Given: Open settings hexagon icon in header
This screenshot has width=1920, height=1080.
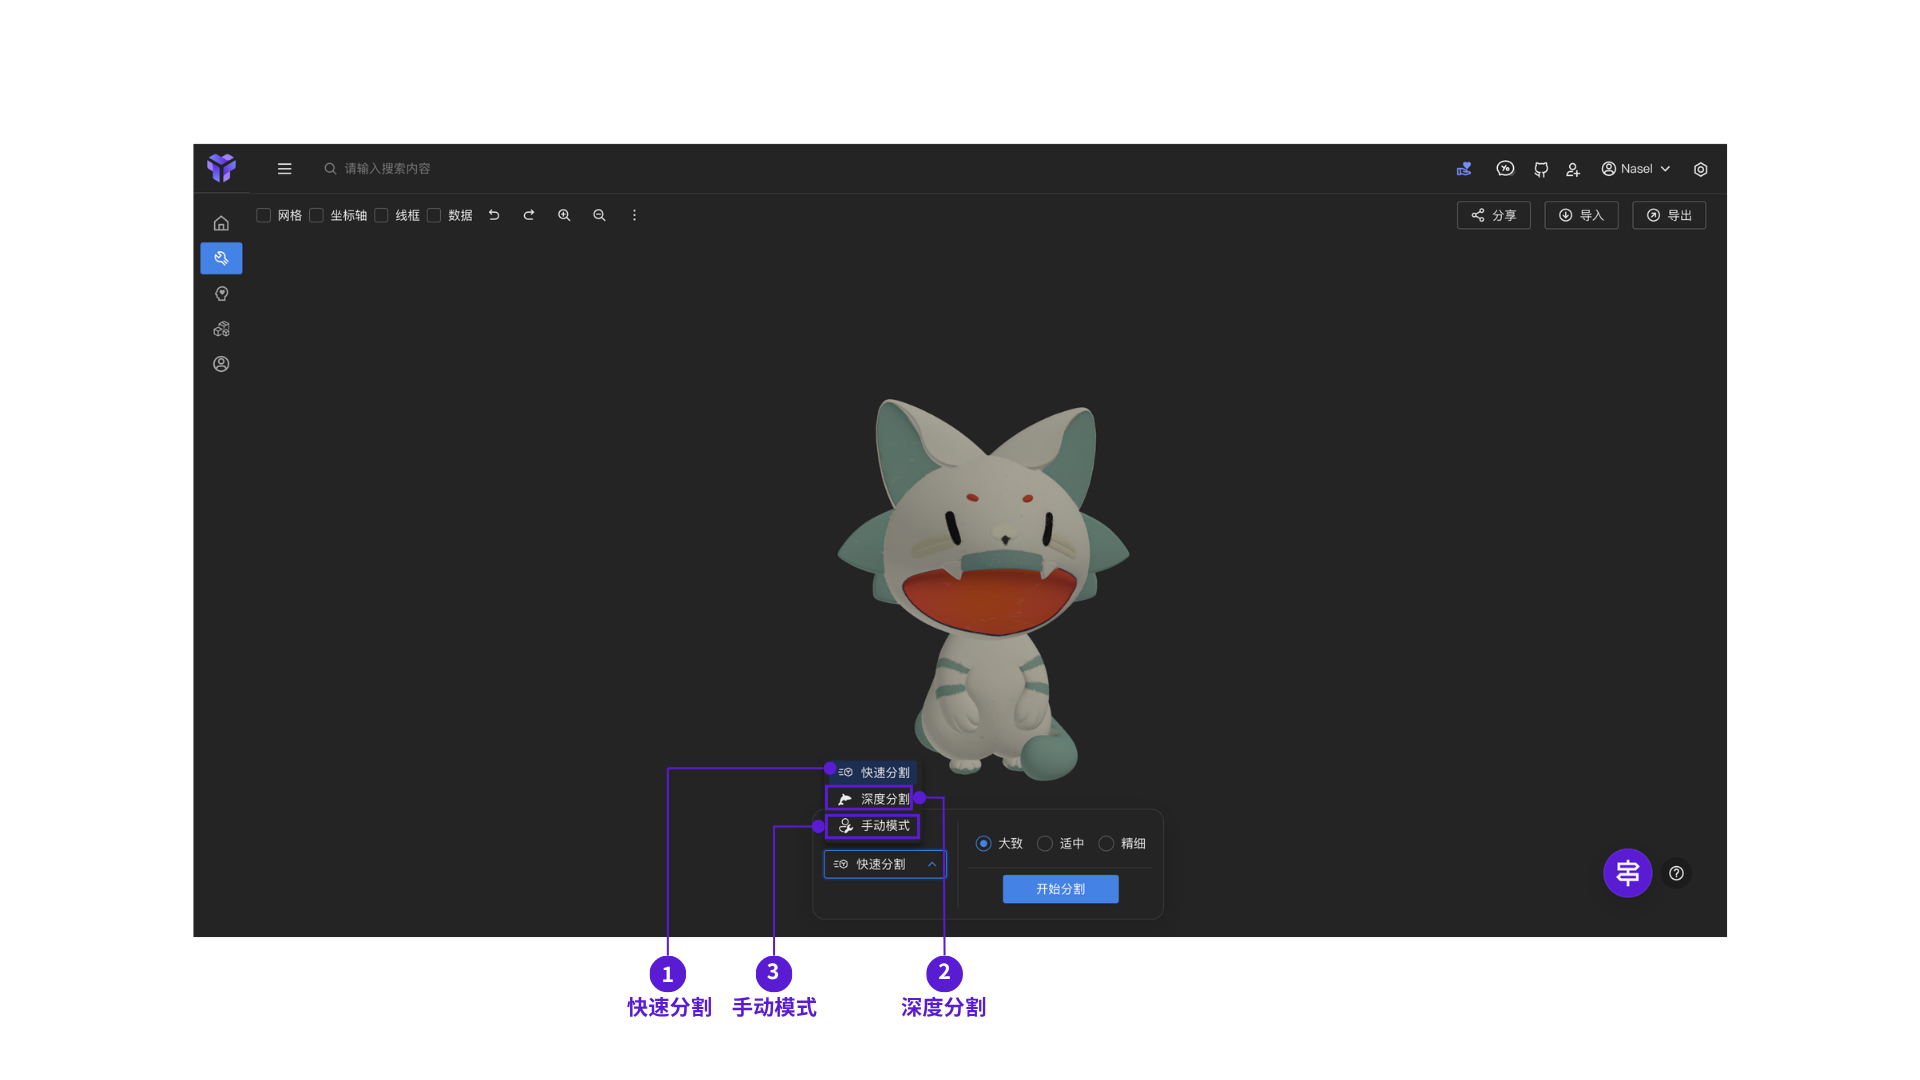Looking at the screenshot, I should [x=1700, y=170].
